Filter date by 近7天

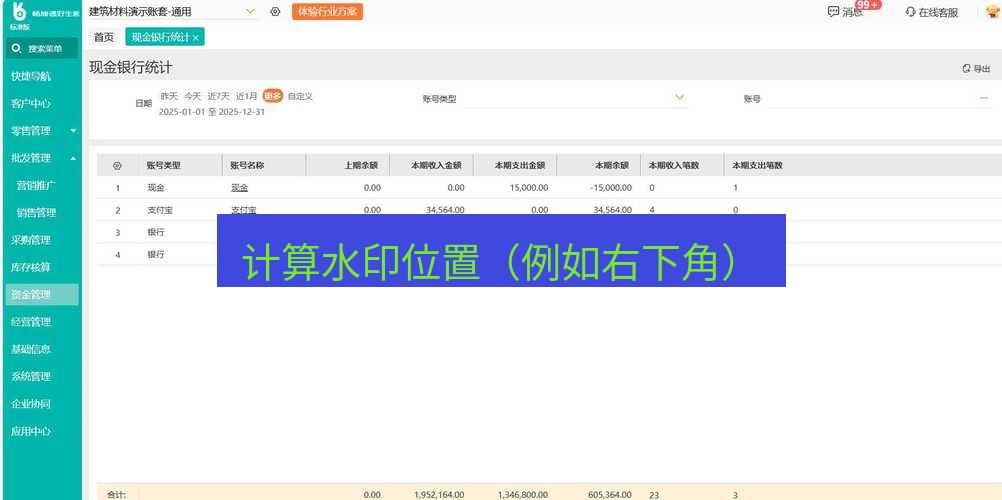click(x=218, y=96)
